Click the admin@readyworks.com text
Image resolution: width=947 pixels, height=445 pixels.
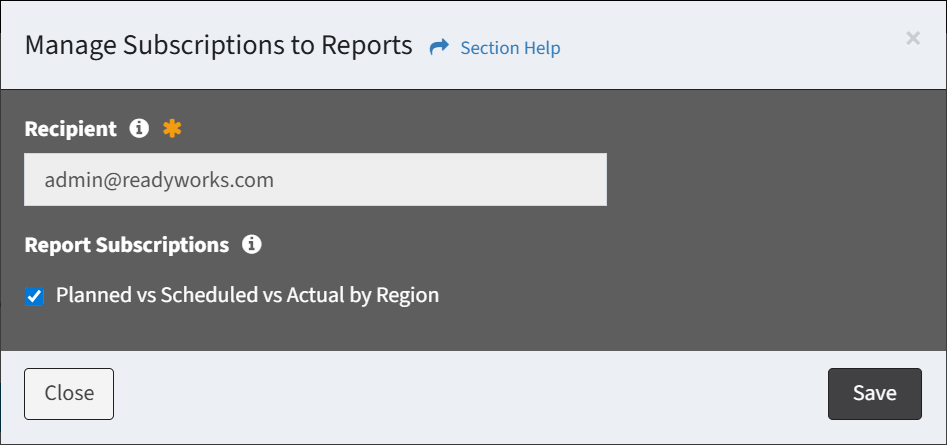[x=160, y=180]
